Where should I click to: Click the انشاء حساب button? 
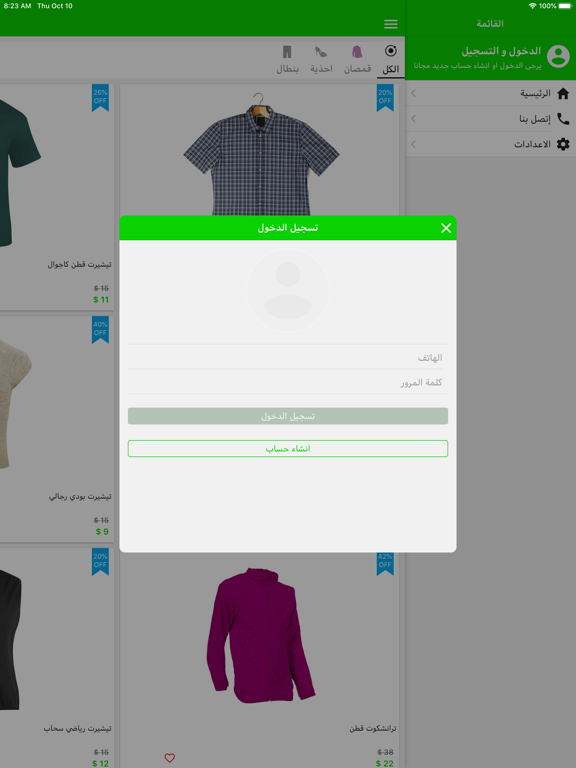click(x=288, y=448)
